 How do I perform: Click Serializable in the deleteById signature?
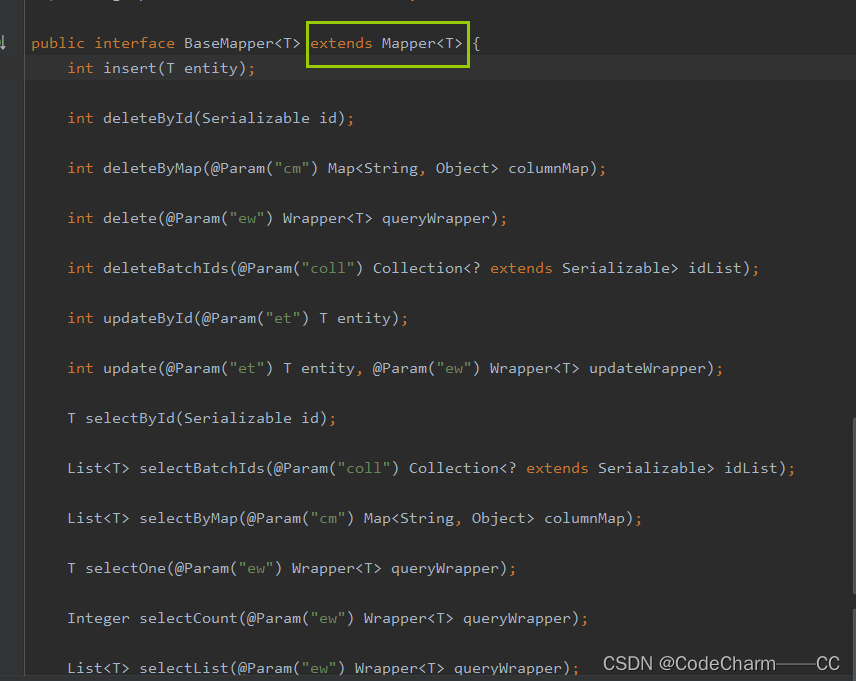(256, 118)
